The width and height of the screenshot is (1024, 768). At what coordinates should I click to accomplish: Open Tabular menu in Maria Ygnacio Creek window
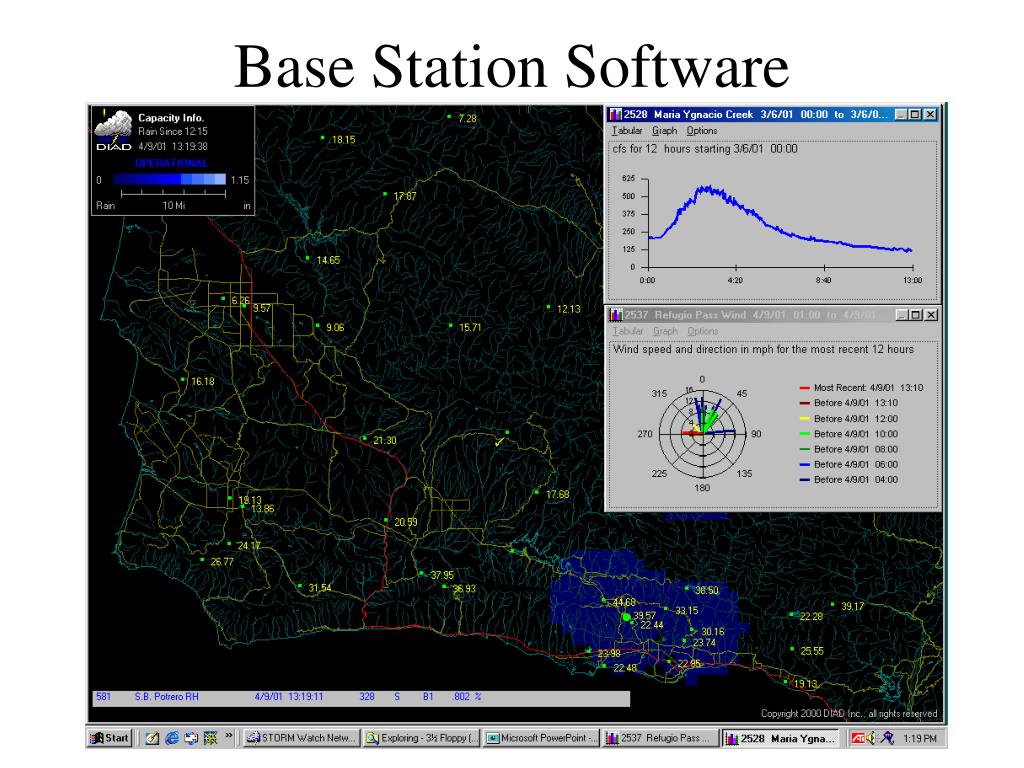pos(627,131)
